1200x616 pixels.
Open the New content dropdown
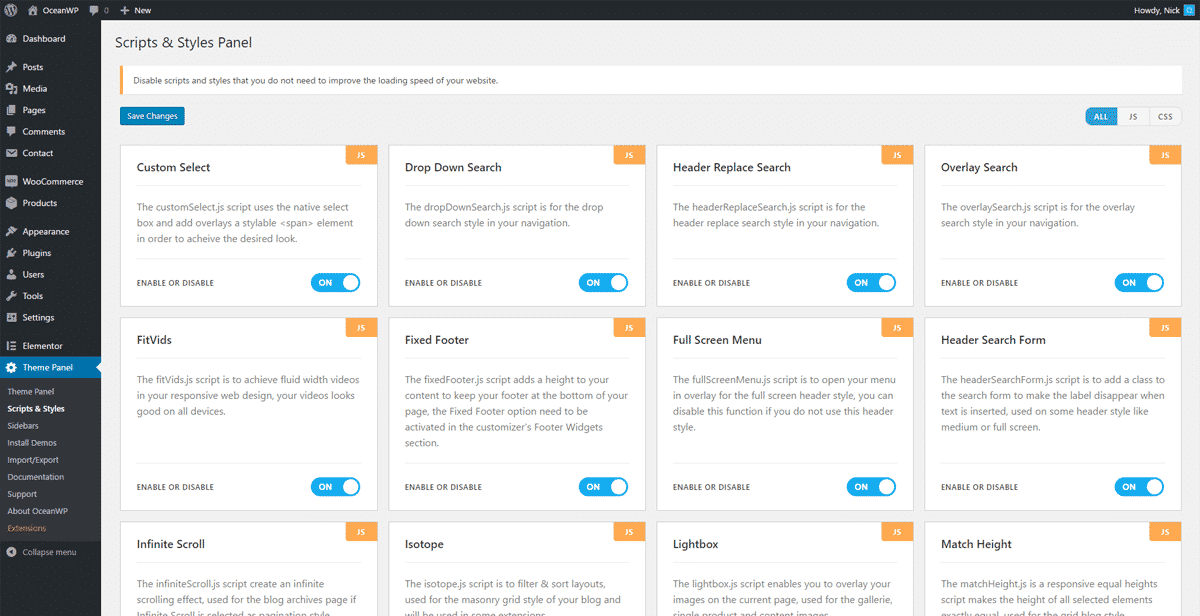pyautogui.click(x=135, y=10)
